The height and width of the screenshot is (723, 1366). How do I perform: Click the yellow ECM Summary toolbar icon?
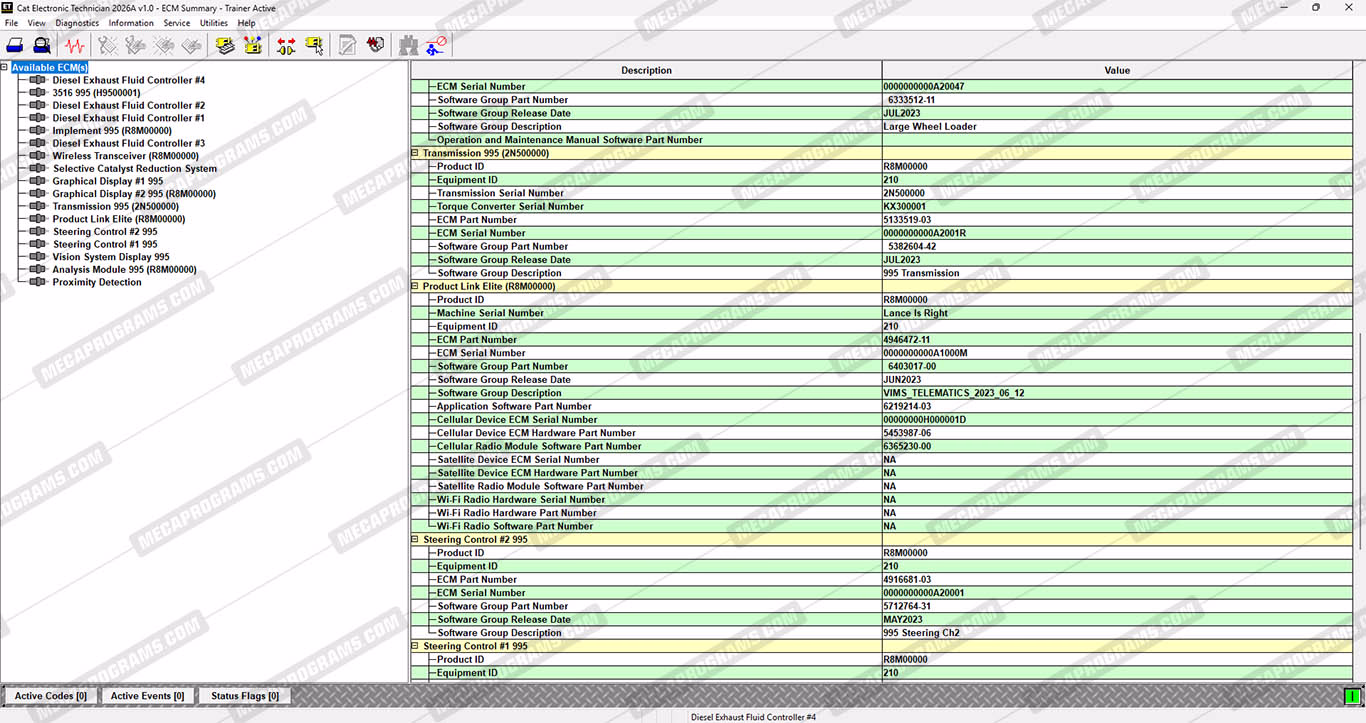[225, 45]
